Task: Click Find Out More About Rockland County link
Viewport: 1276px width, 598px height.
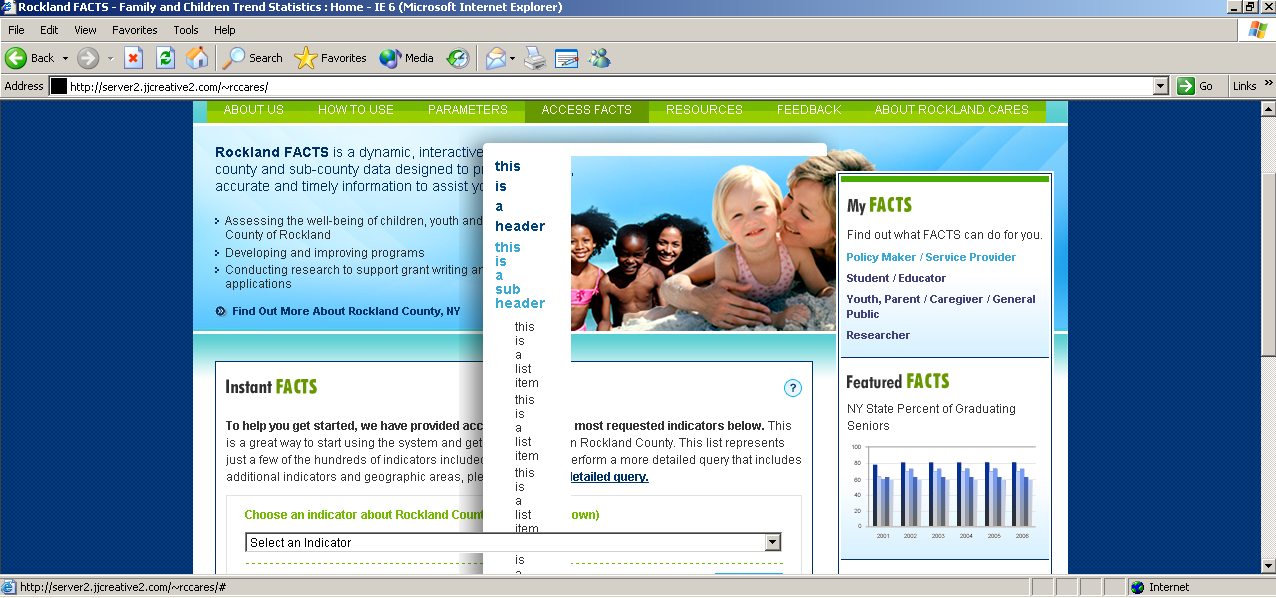Action: point(346,311)
